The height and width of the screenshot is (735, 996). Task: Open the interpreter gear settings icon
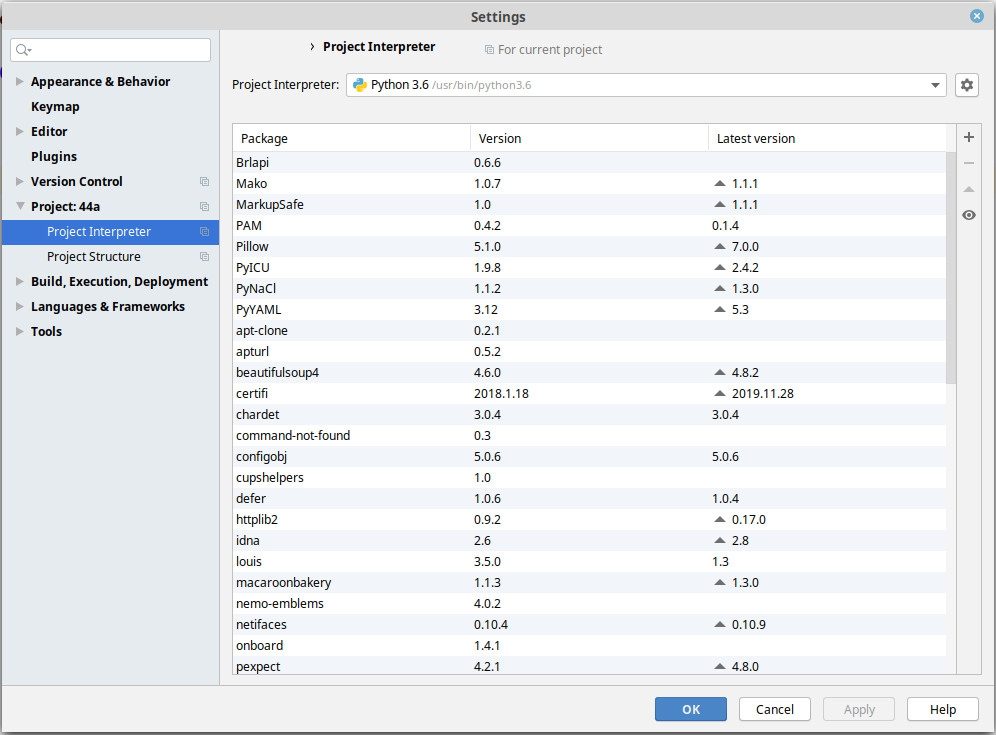967,85
